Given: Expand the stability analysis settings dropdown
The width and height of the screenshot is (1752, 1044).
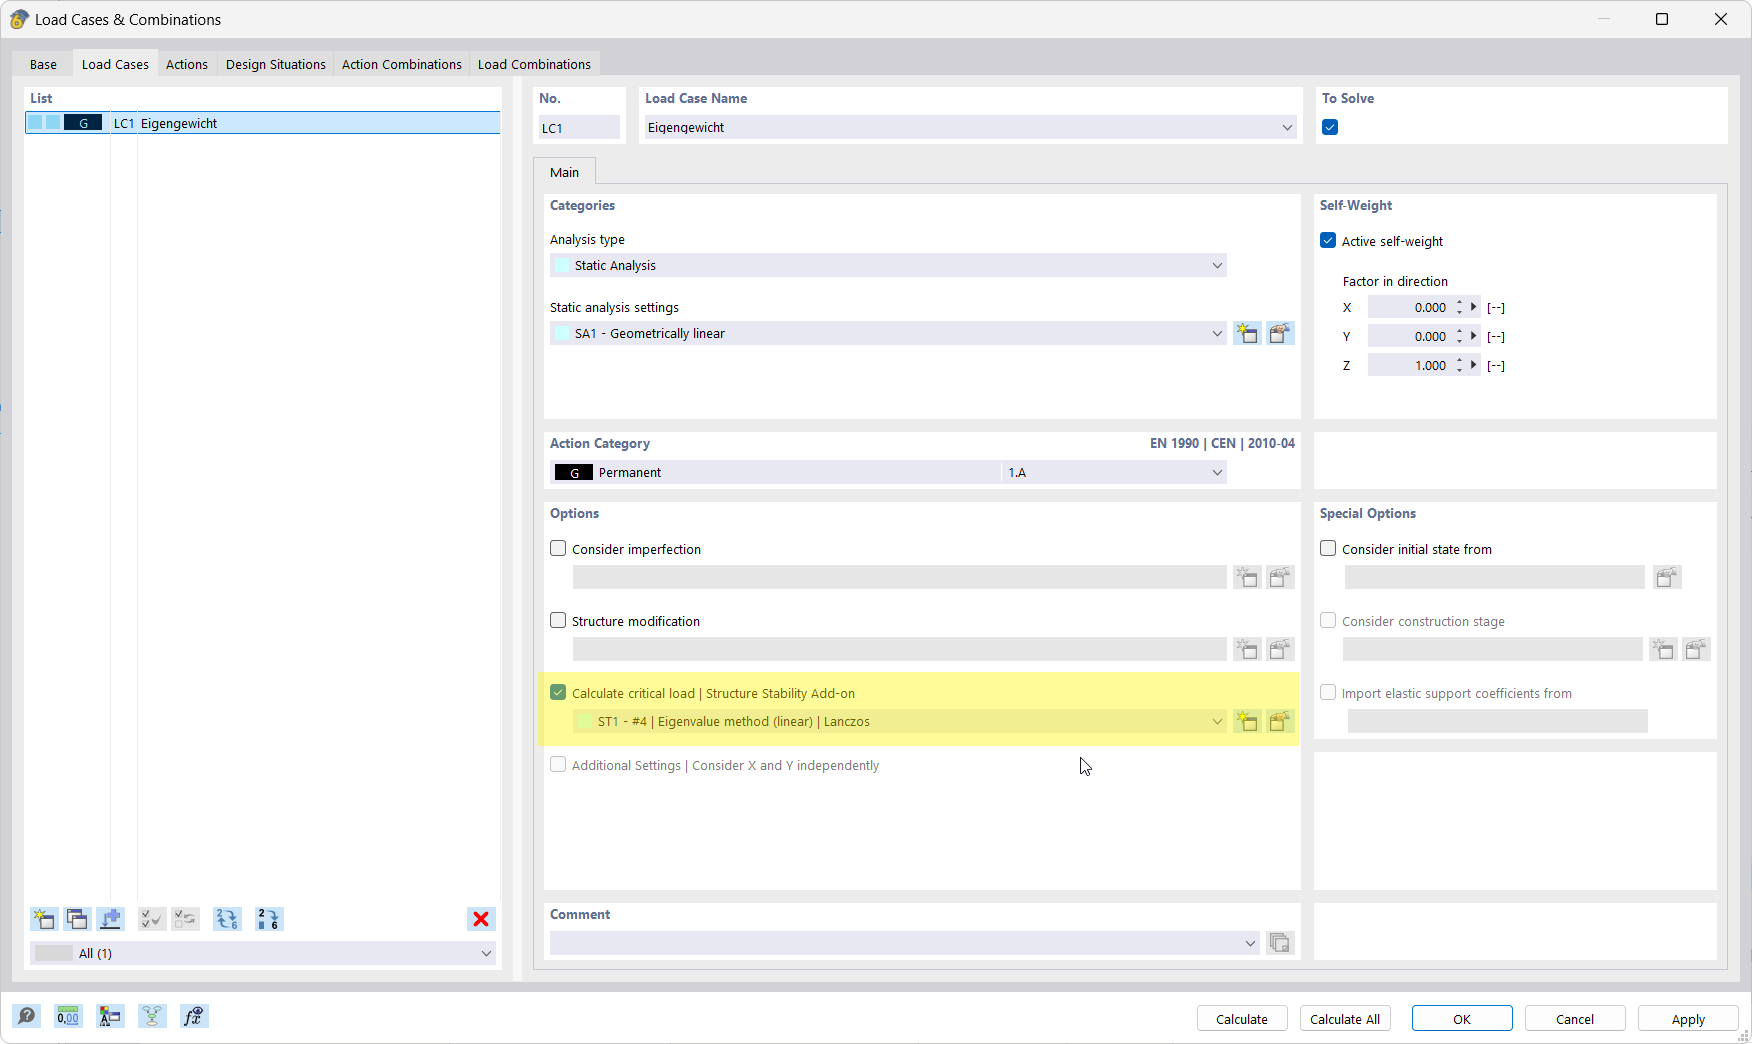Looking at the screenshot, I should pyautogui.click(x=1216, y=721).
